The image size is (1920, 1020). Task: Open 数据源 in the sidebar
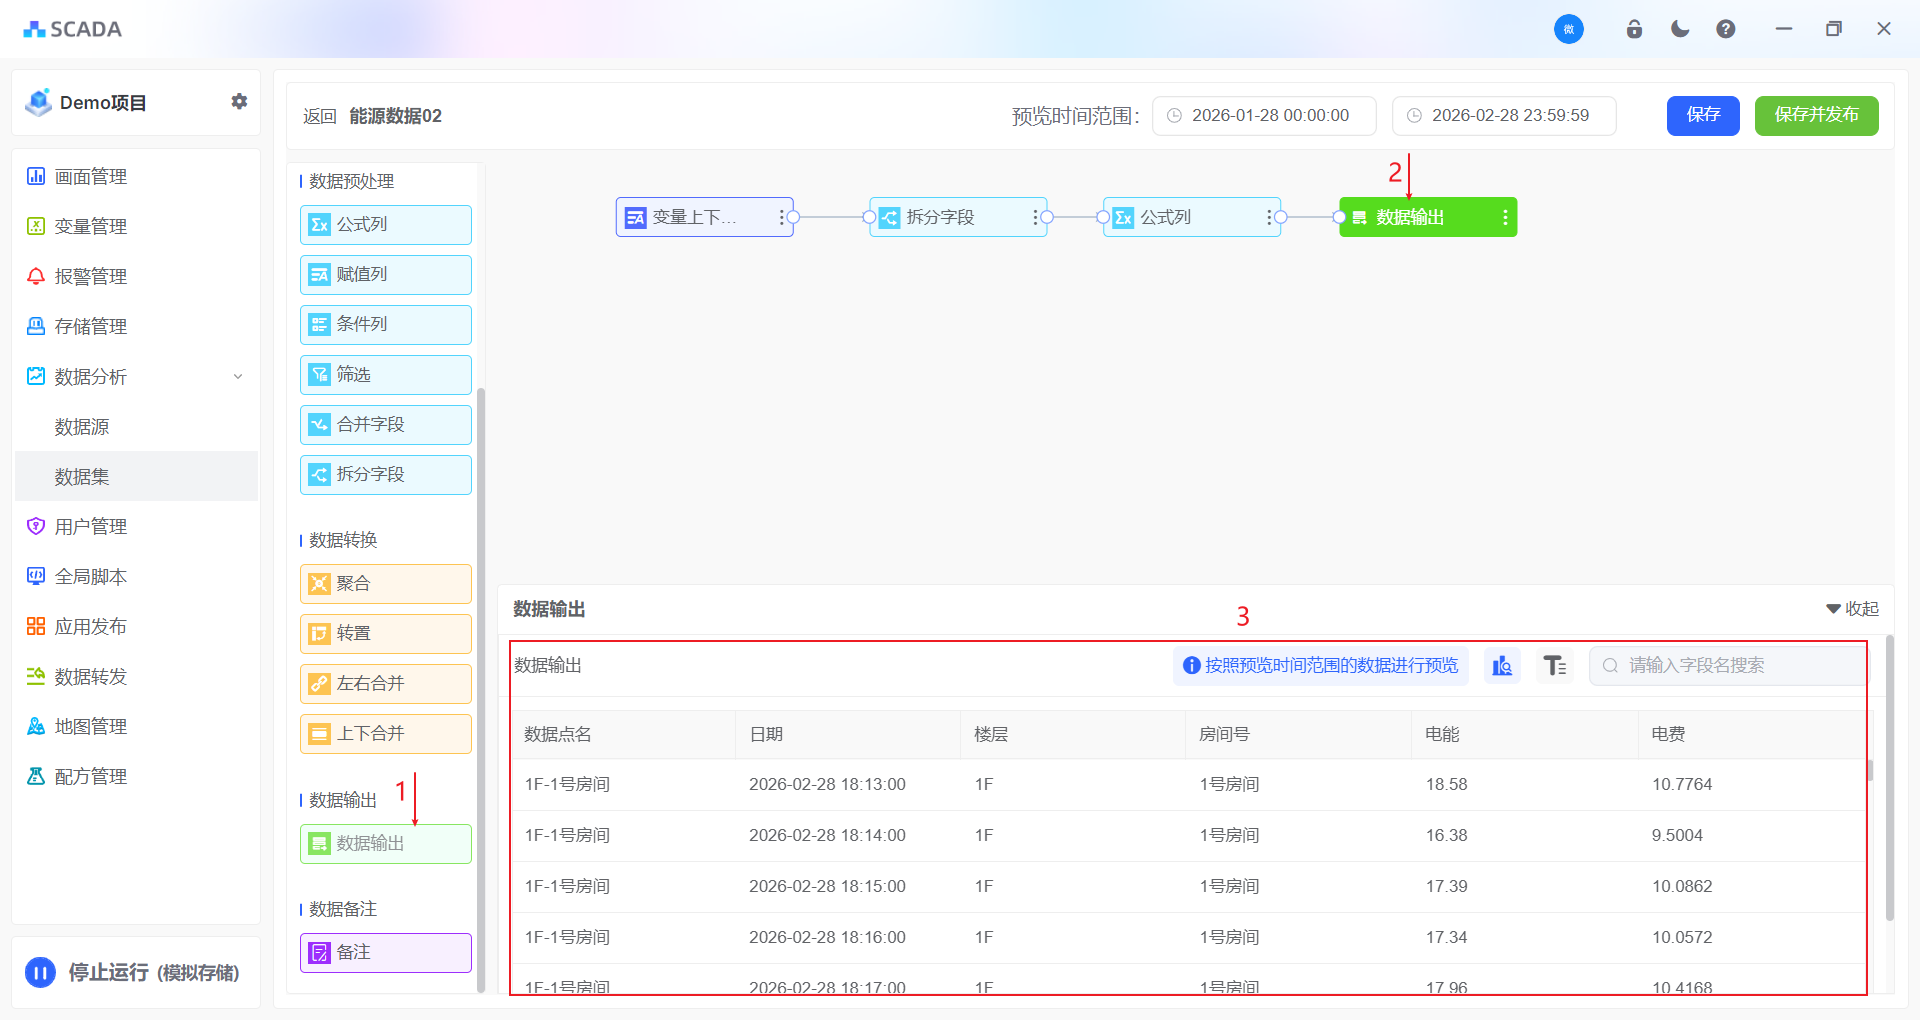82,427
